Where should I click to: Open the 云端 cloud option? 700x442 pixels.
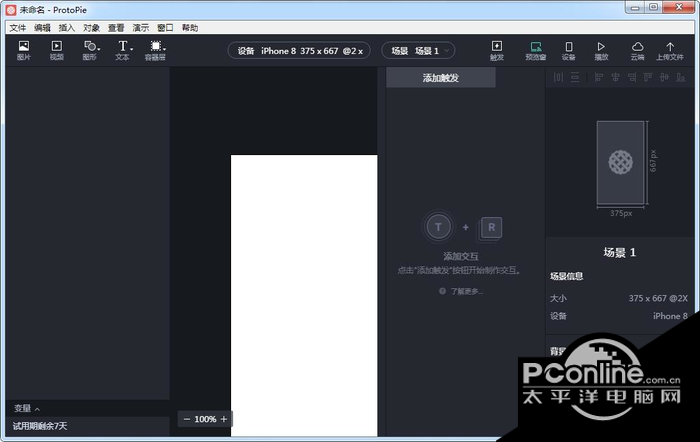click(638, 50)
